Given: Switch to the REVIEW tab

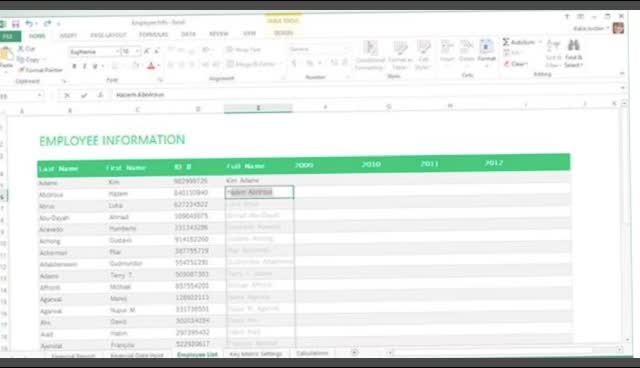Looking at the screenshot, I should click(x=219, y=34).
